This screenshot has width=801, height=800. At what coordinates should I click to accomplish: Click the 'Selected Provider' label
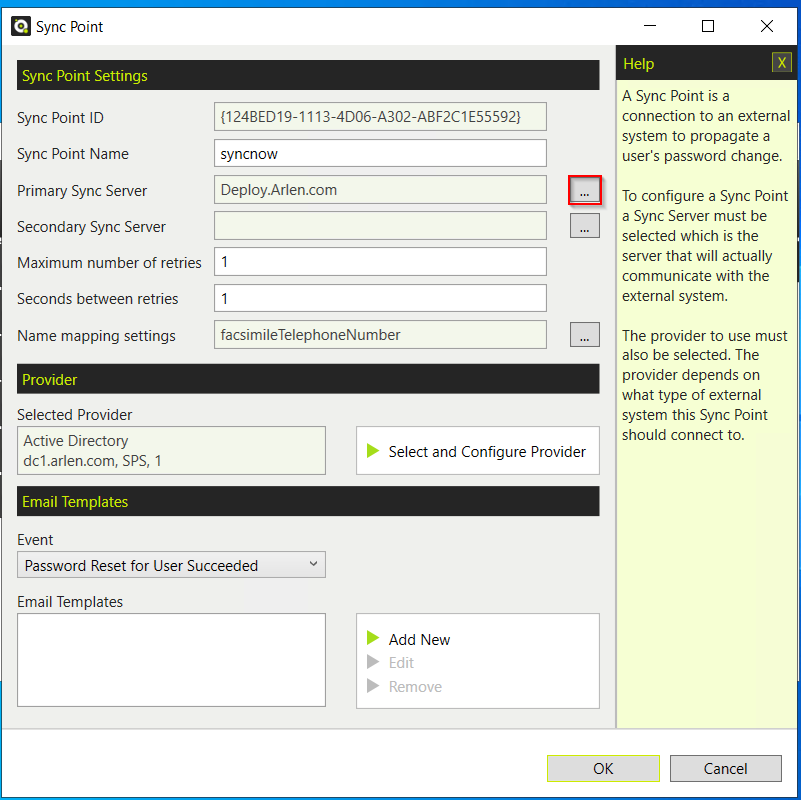pos(75,415)
